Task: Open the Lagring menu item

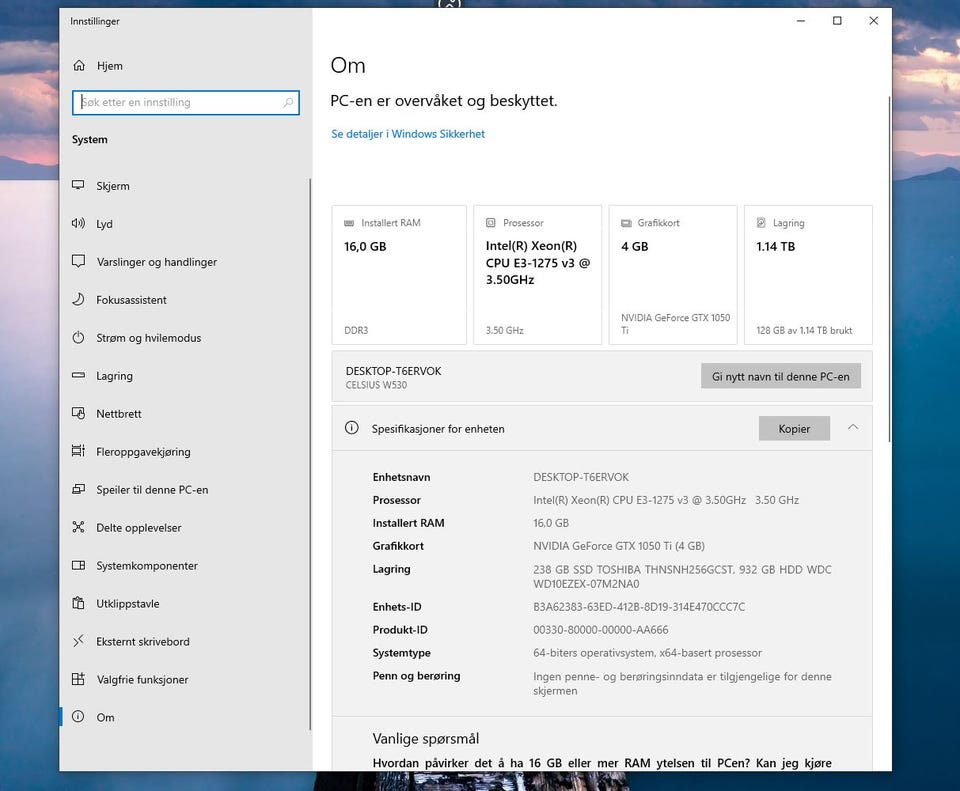Action: click(114, 376)
